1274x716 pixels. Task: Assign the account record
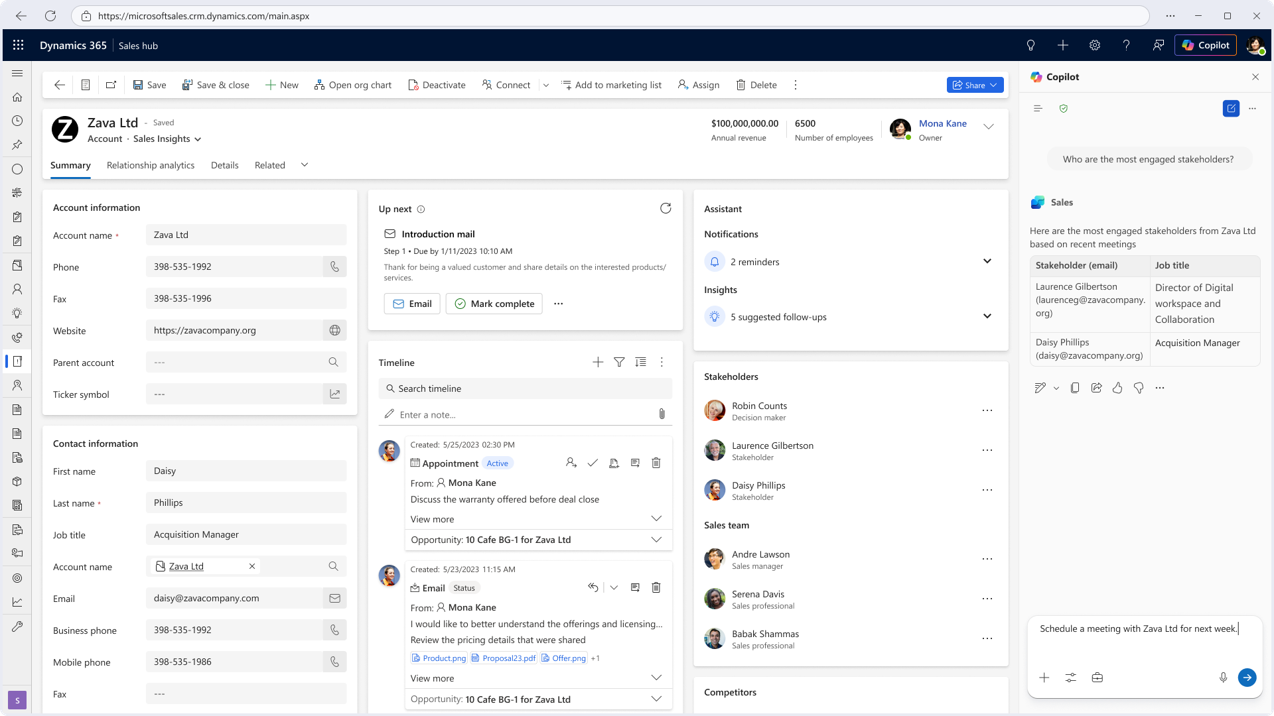coord(699,85)
